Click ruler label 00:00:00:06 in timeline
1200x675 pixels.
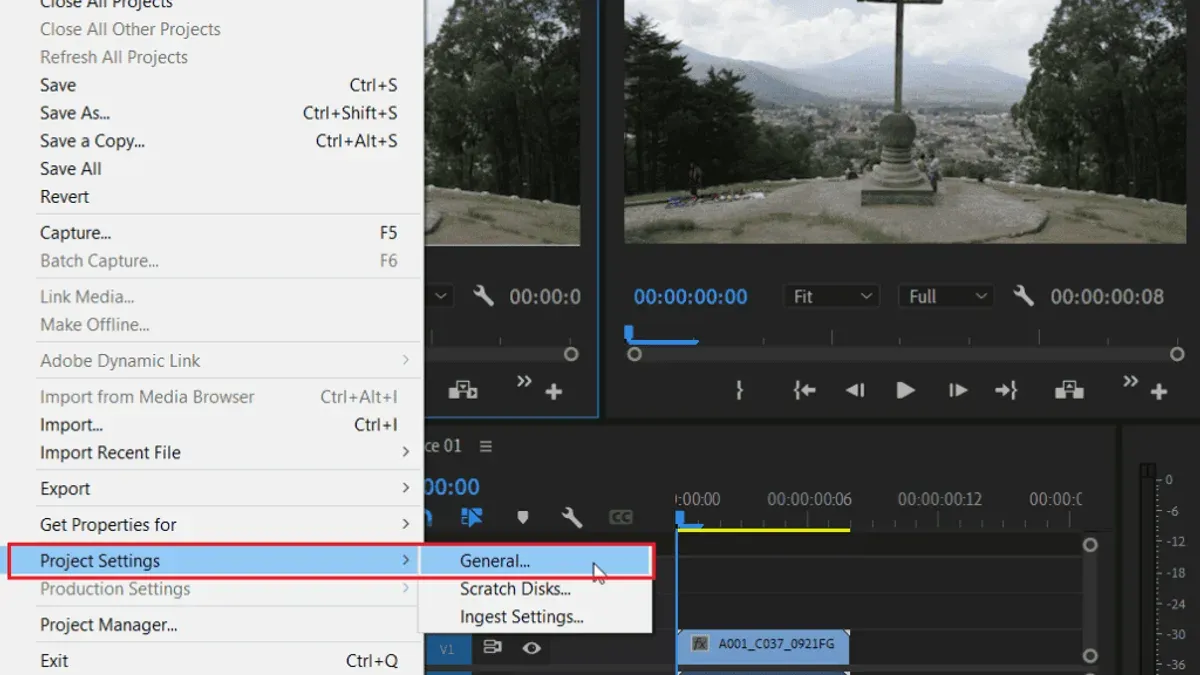[809, 499]
